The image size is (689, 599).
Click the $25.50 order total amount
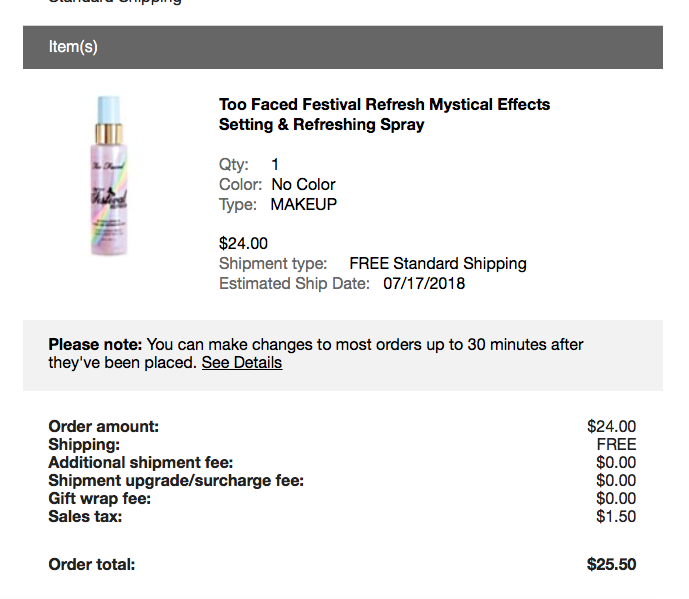[611, 565]
